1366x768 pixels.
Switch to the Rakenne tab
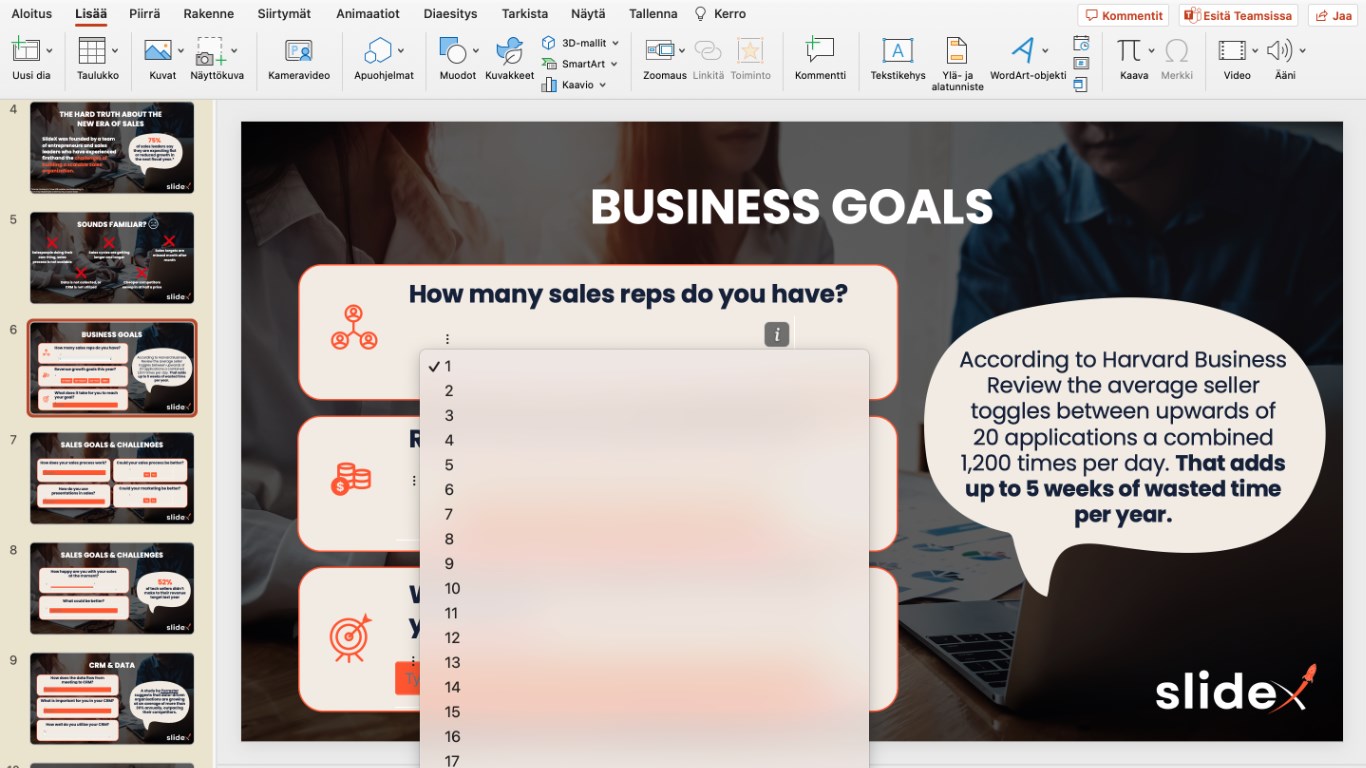(209, 14)
